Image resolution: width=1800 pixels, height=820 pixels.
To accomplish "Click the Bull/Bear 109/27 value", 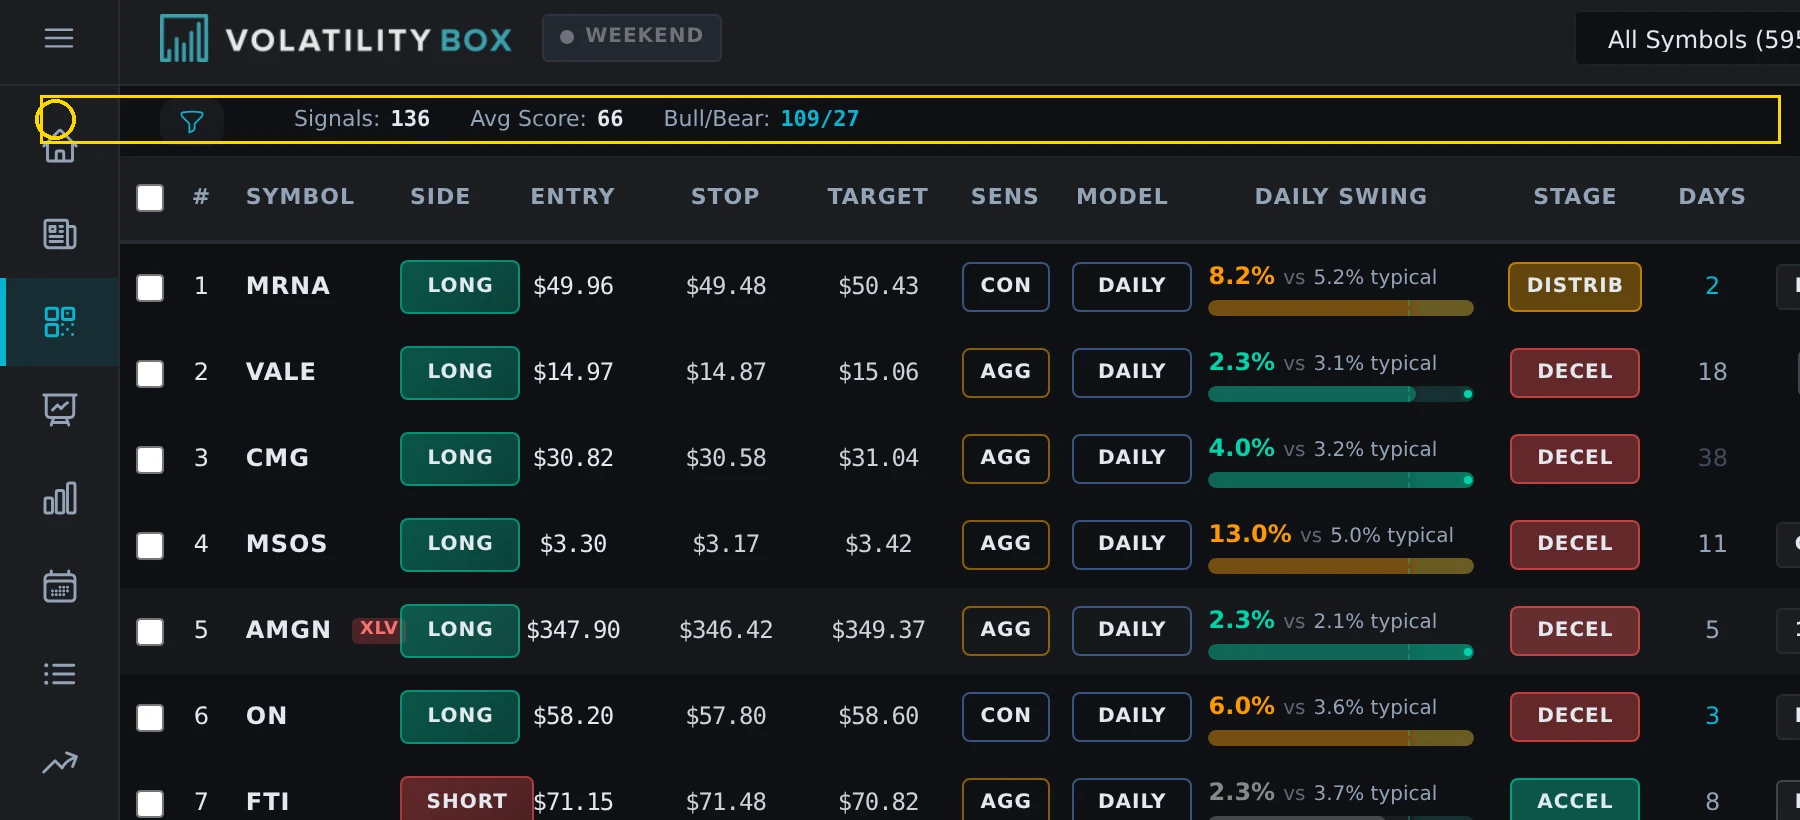I will (819, 119).
